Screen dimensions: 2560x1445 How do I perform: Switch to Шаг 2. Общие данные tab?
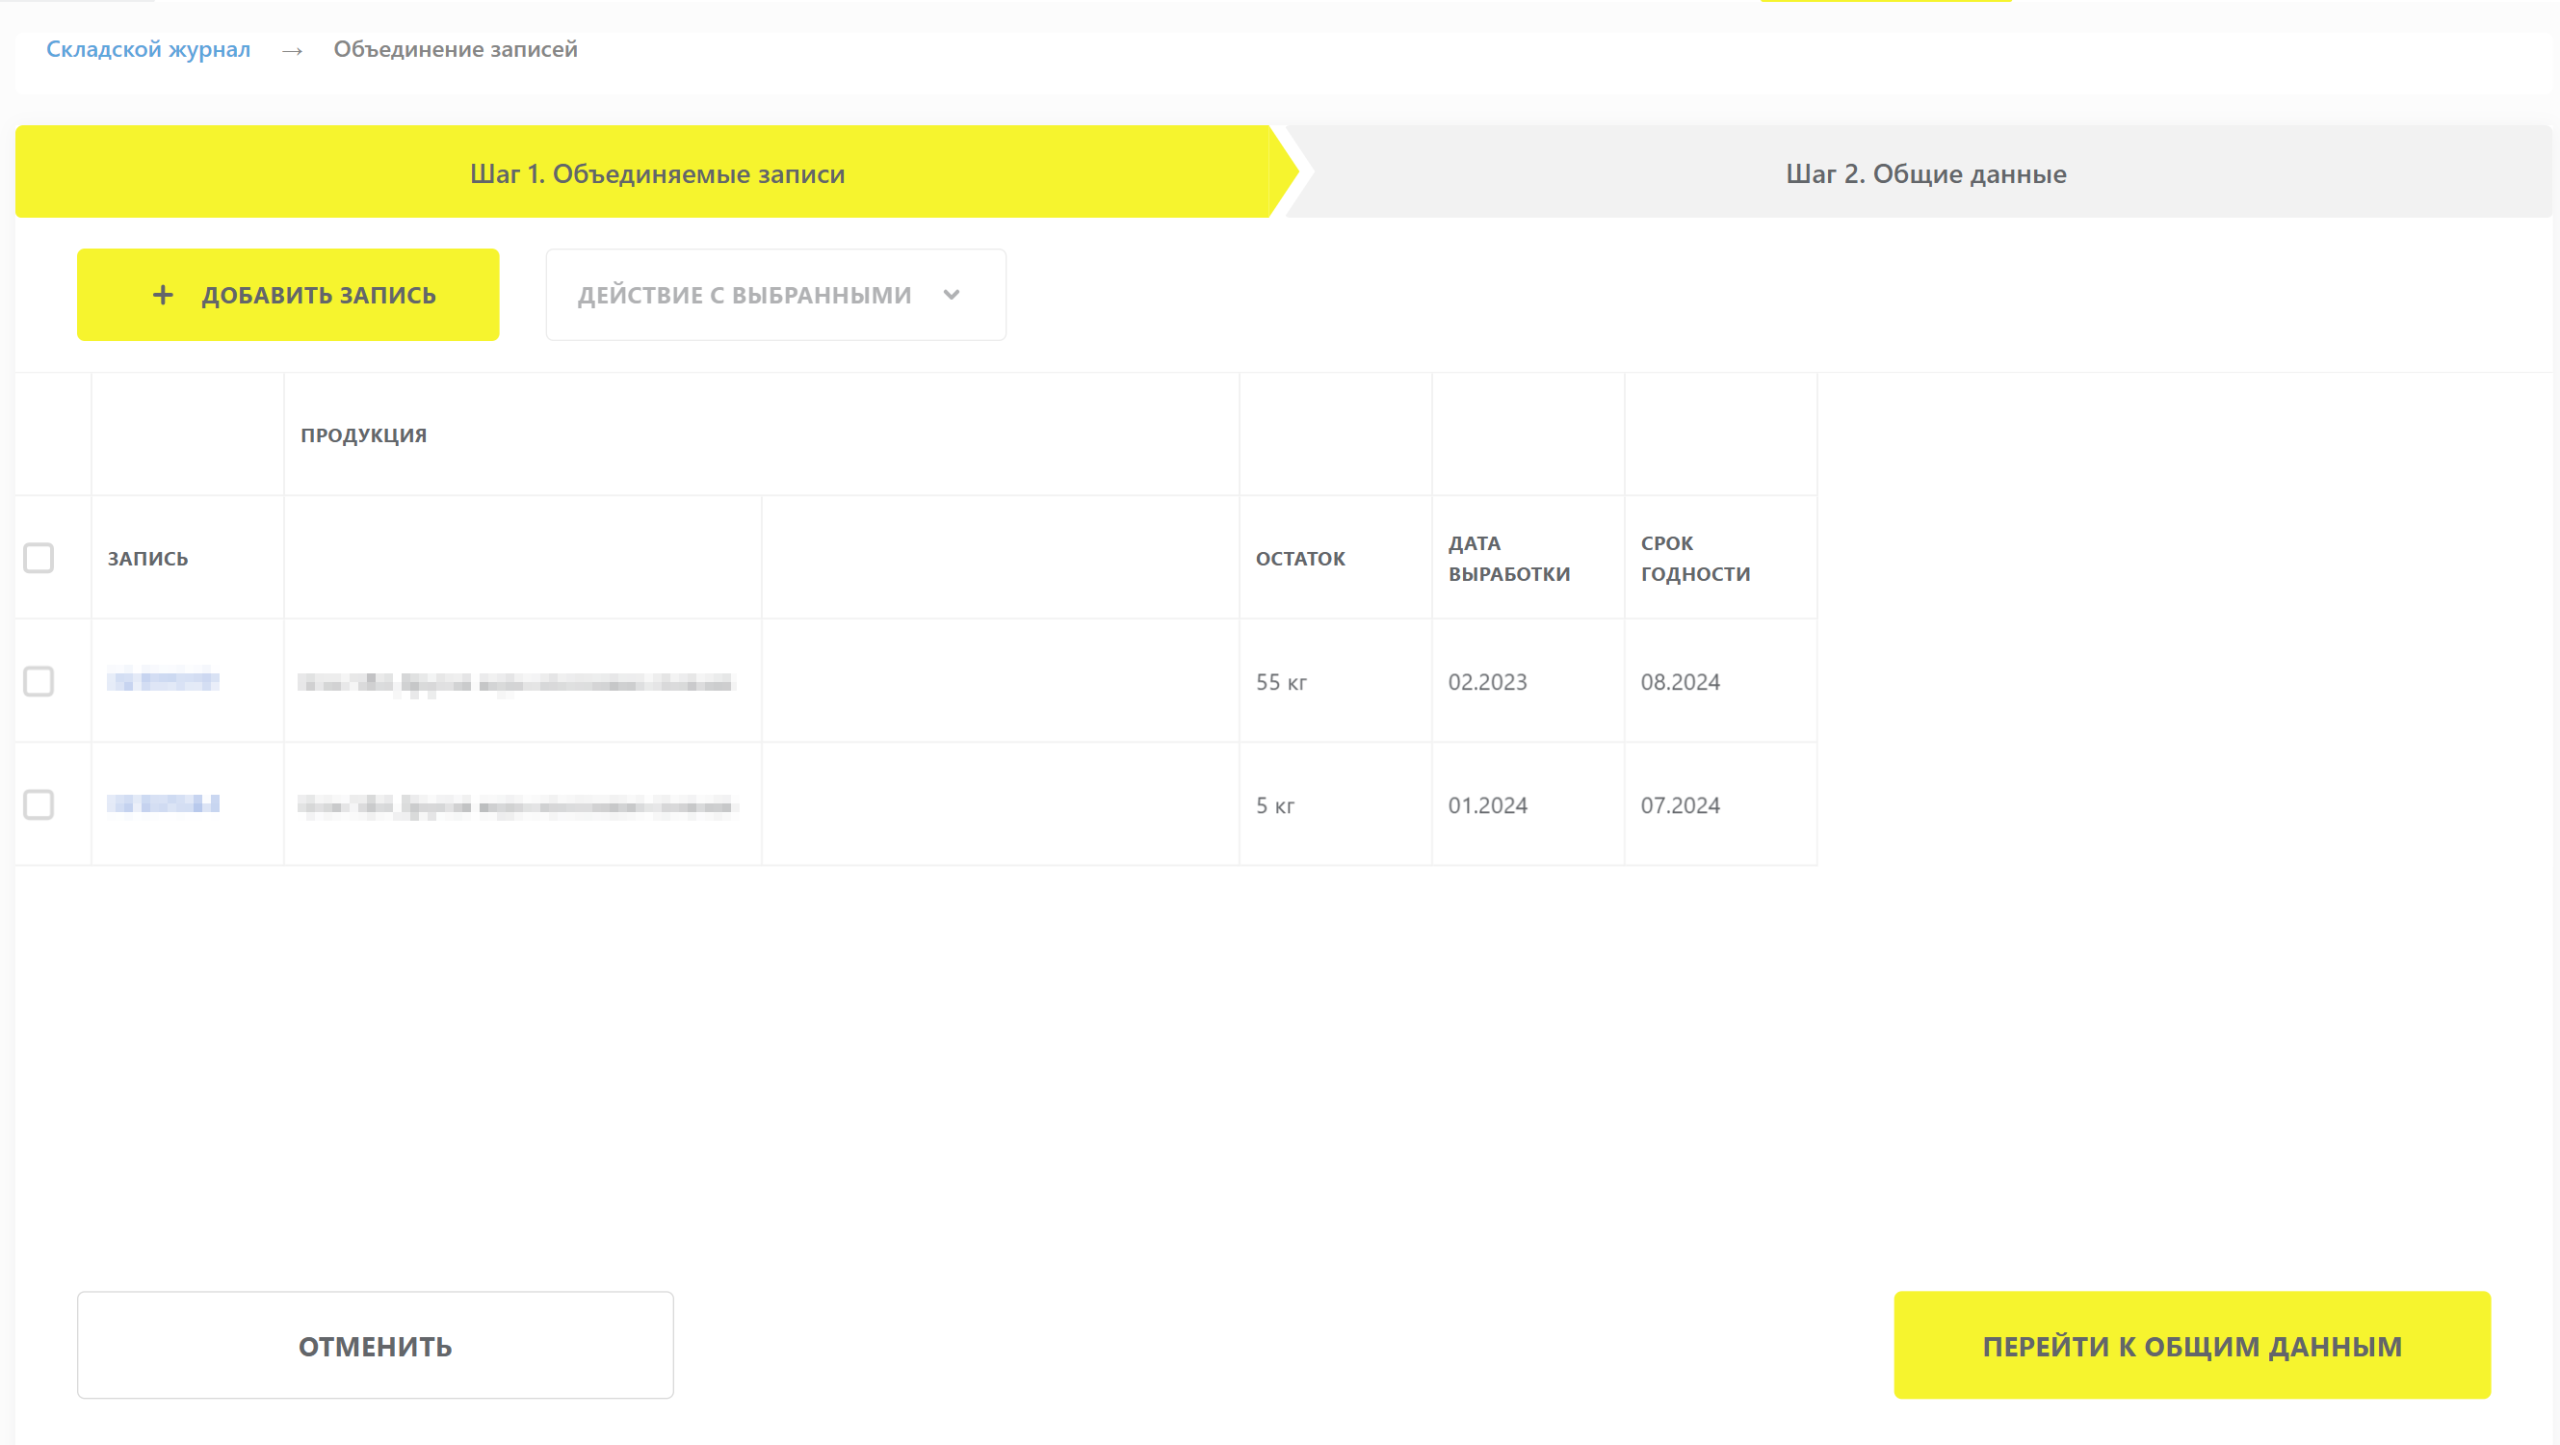click(1926, 173)
